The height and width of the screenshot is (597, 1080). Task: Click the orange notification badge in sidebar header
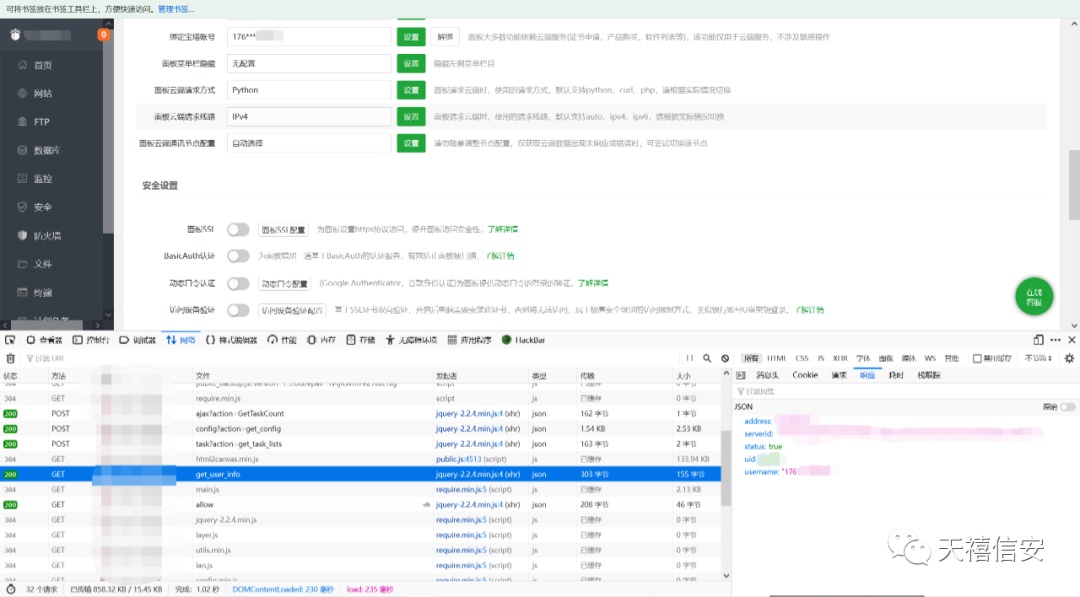(x=103, y=34)
